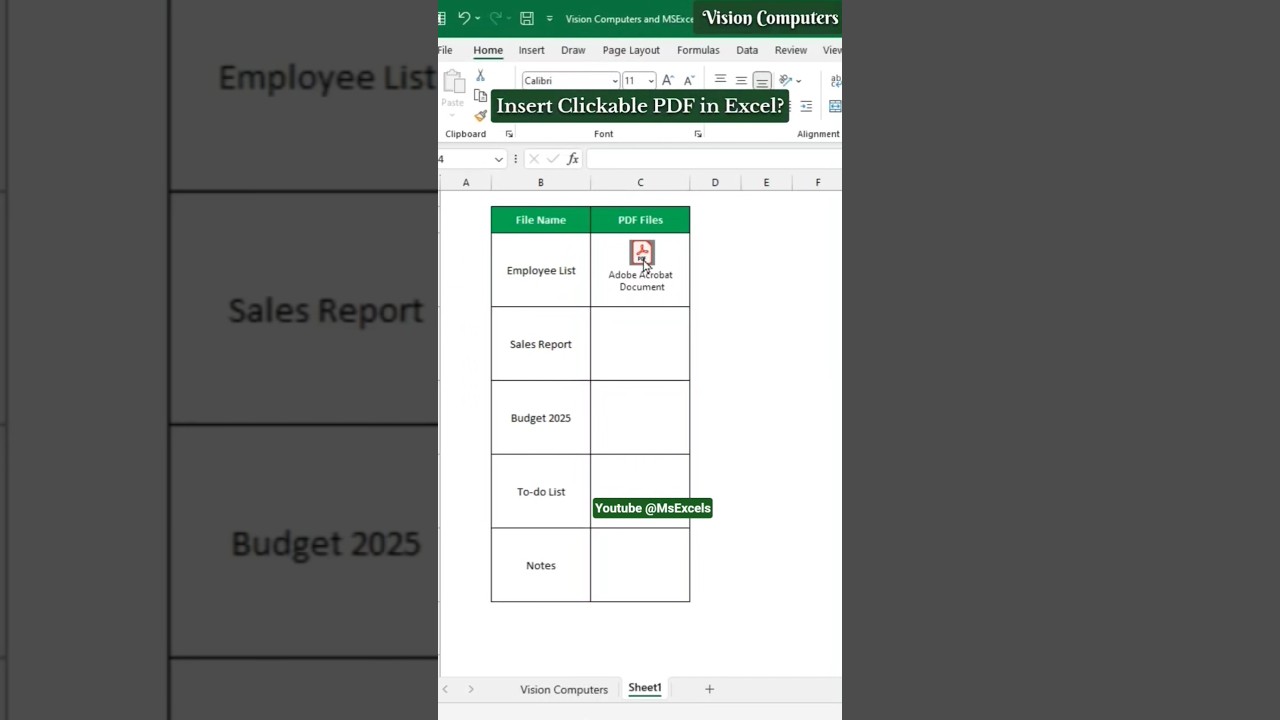Click the Merge & Center icon
The height and width of the screenshot is (720, 1280).
(x=835, y=106)
